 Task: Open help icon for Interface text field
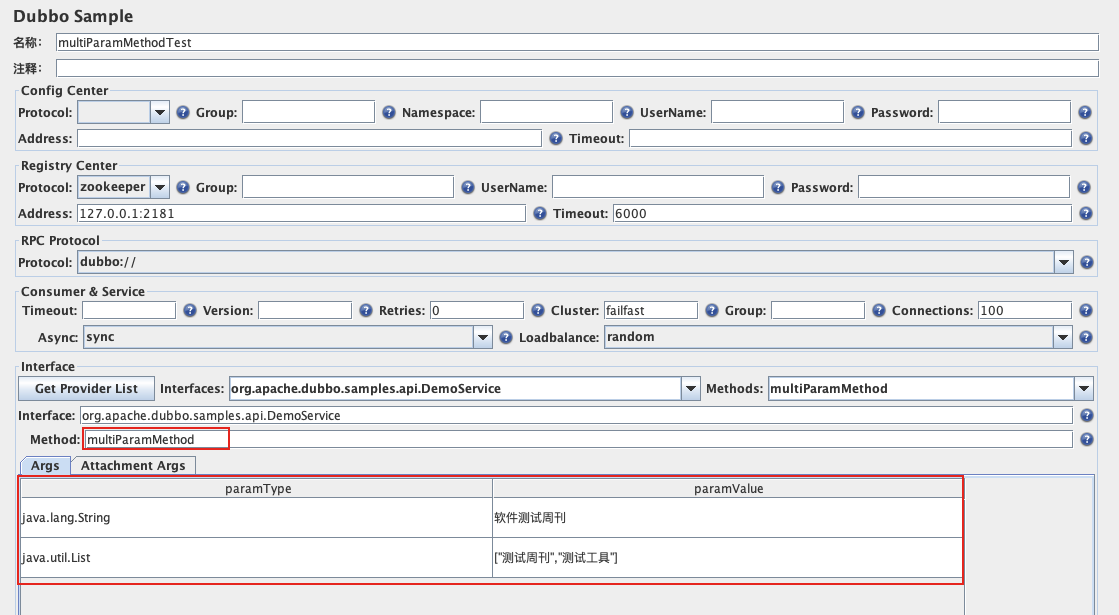coord(1086,415)
